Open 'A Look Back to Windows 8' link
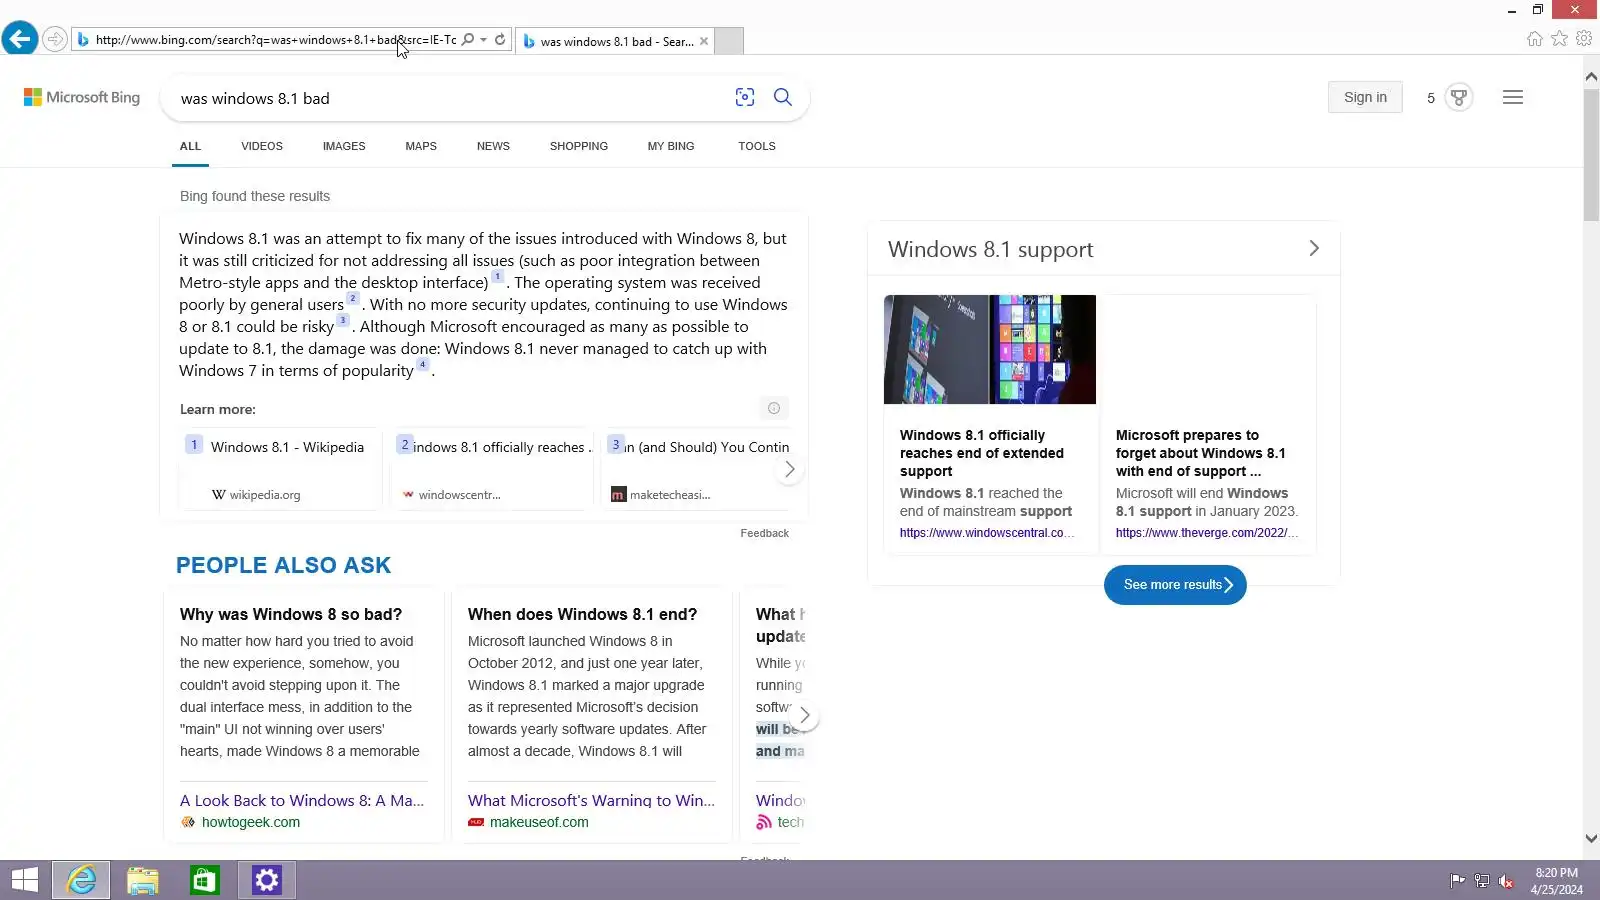1600x900 pixels. pyautogui.click(x=302, y=800)
